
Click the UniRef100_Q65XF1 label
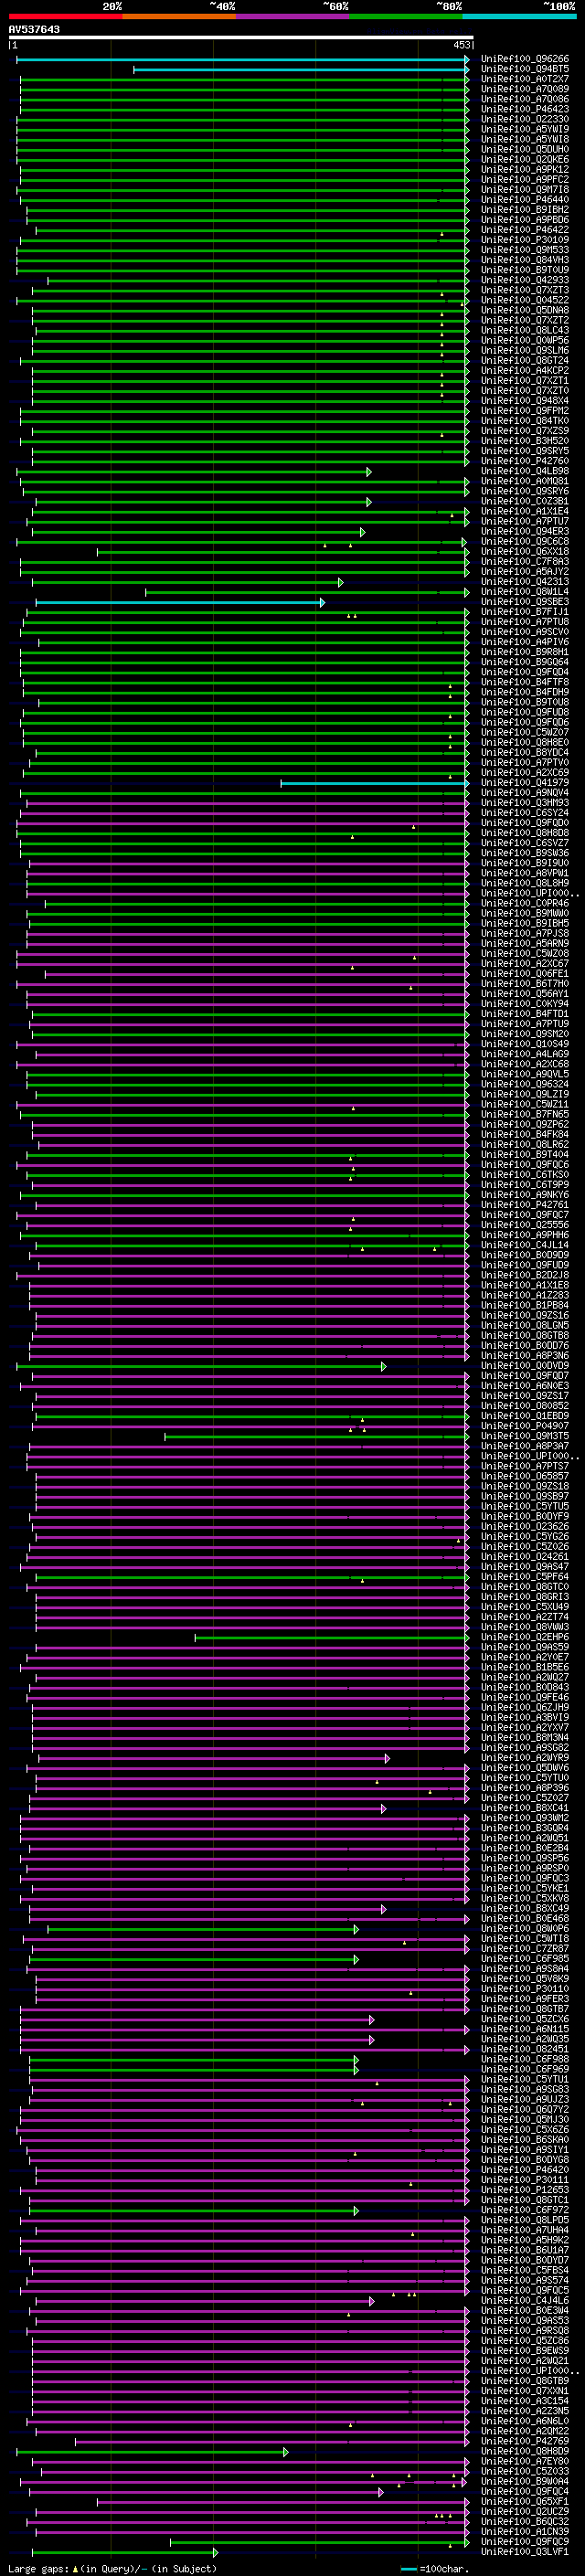[x=525, y=2501]
